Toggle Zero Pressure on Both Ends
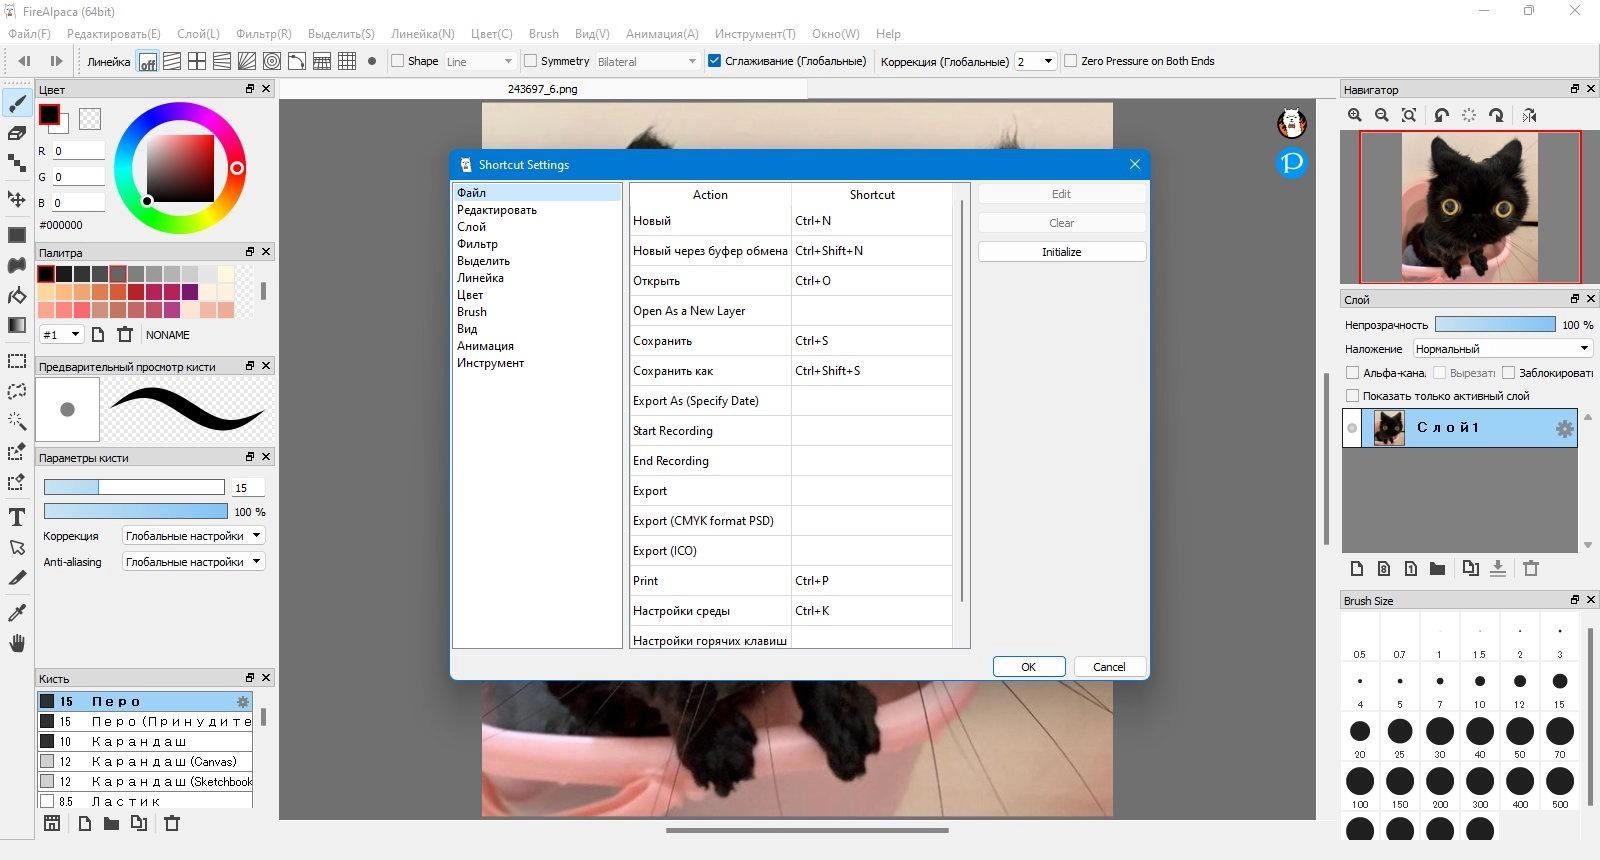The height and width of the screenshot is (860, 1600). click(1071, 61)
